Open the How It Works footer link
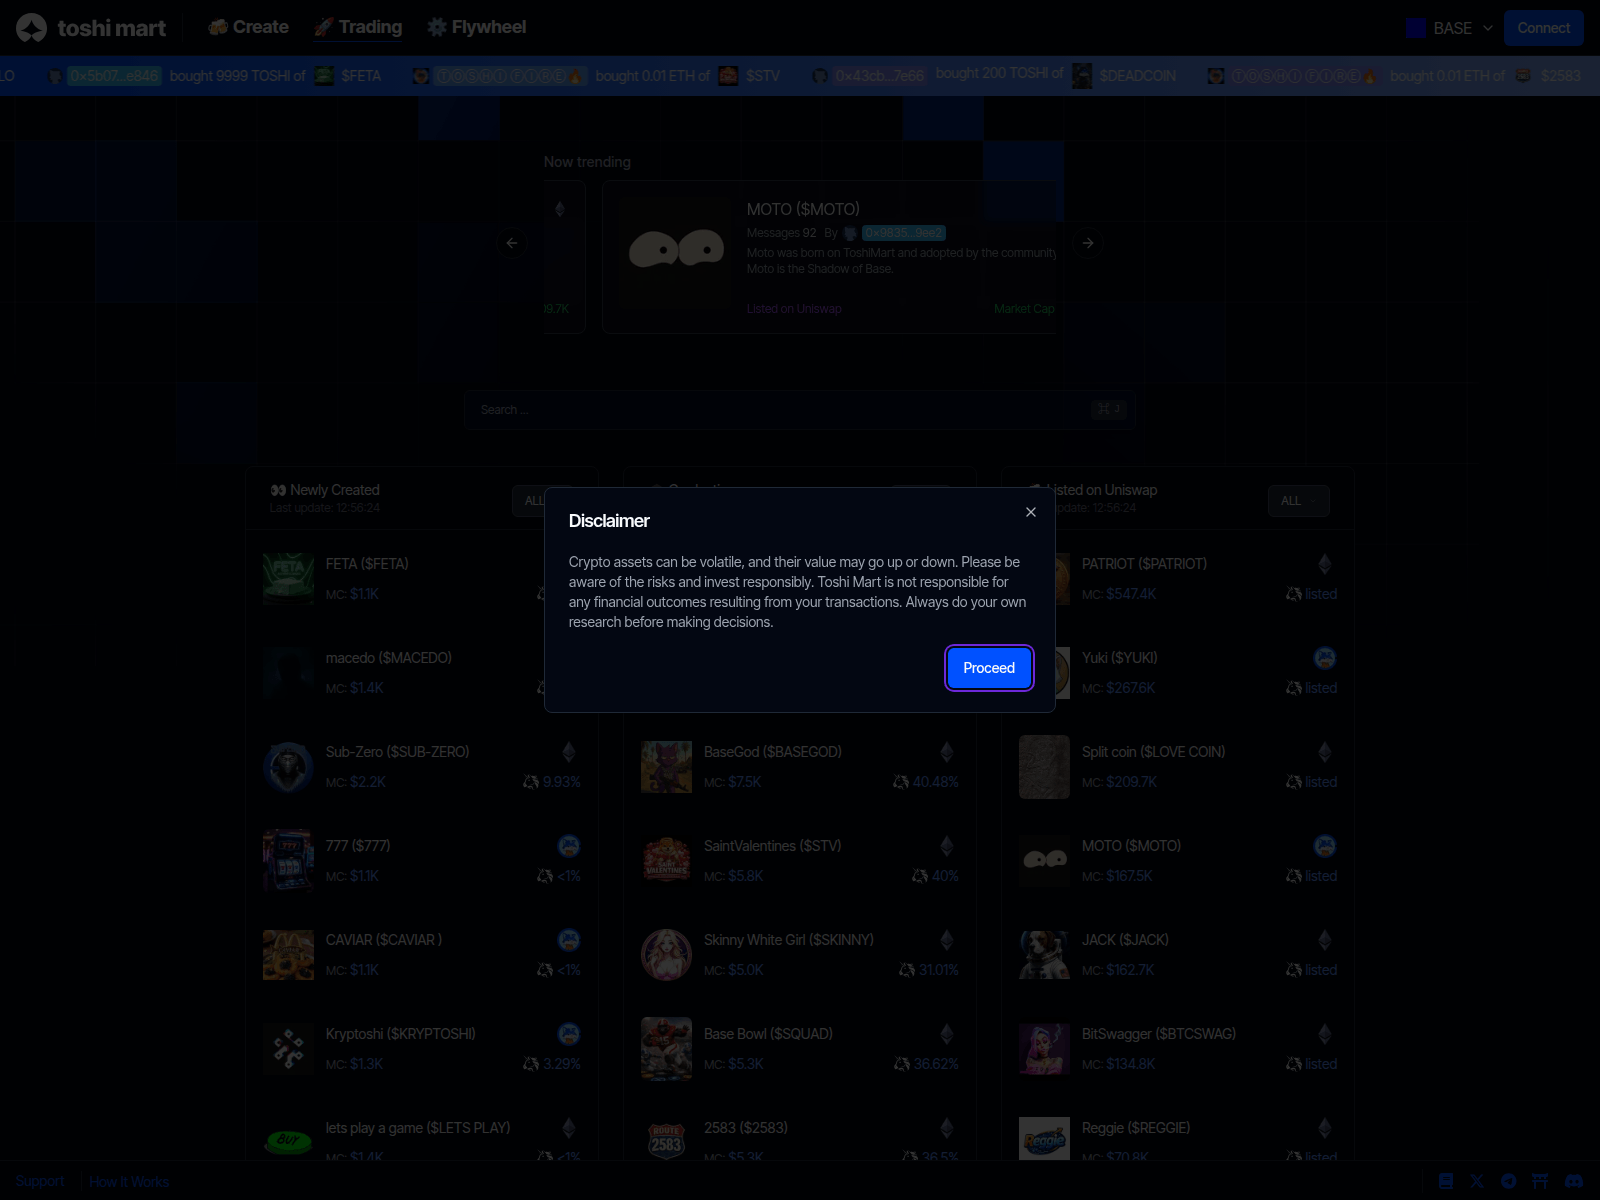1600x1200 pixels. pos(129,1181)
